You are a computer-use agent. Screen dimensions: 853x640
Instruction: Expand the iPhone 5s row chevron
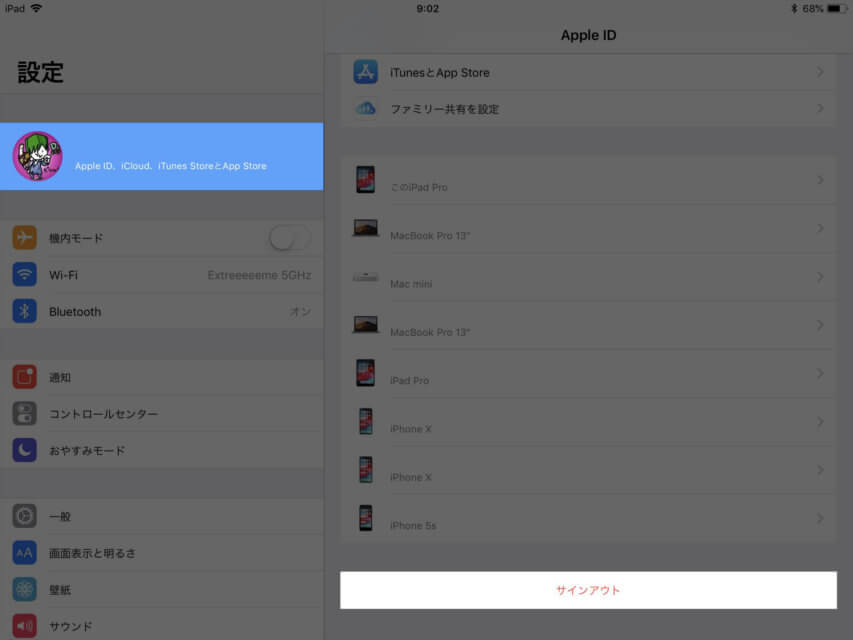(820, 519)
